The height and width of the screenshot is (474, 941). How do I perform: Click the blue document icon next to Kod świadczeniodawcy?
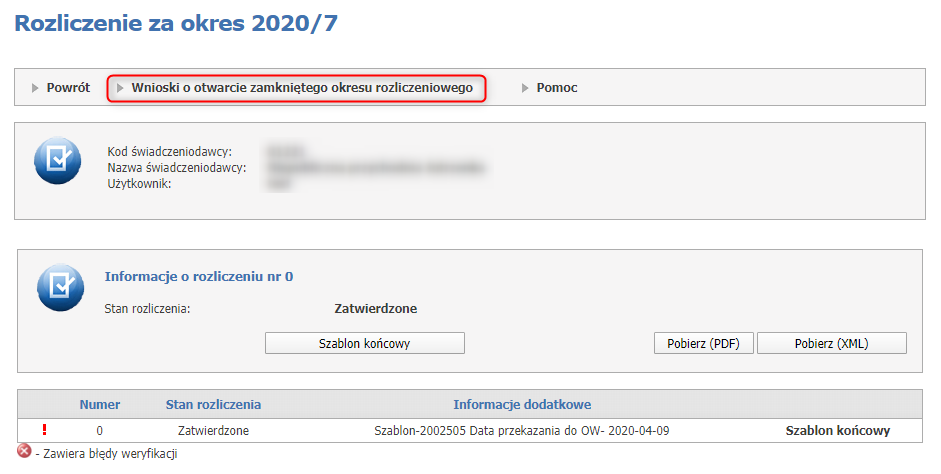click(58, 164)
